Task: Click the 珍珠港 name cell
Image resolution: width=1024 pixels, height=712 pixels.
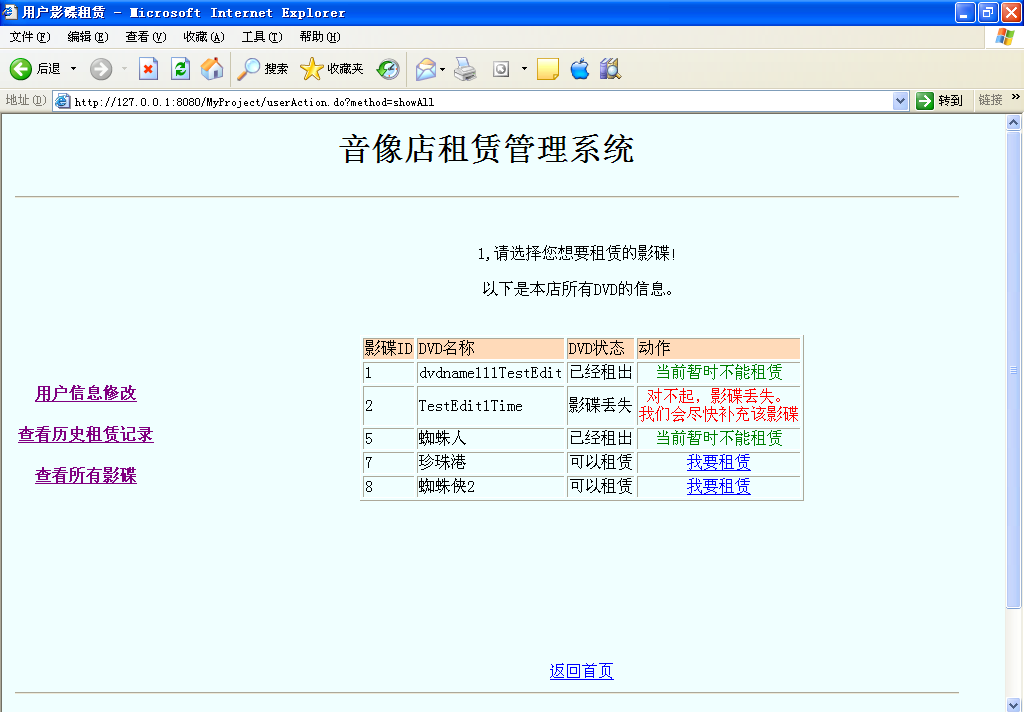Action: click(490, 462)
